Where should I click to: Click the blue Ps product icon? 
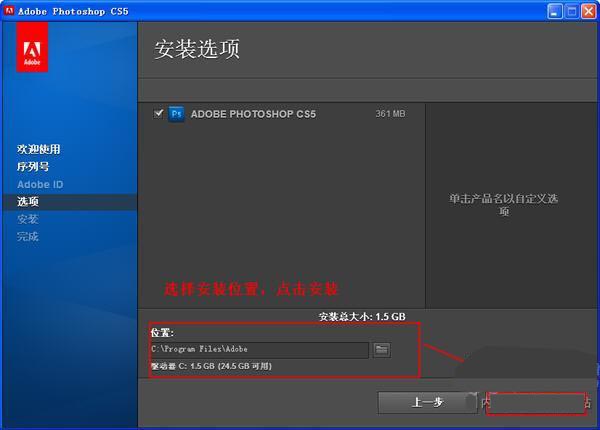click(176, 114)
